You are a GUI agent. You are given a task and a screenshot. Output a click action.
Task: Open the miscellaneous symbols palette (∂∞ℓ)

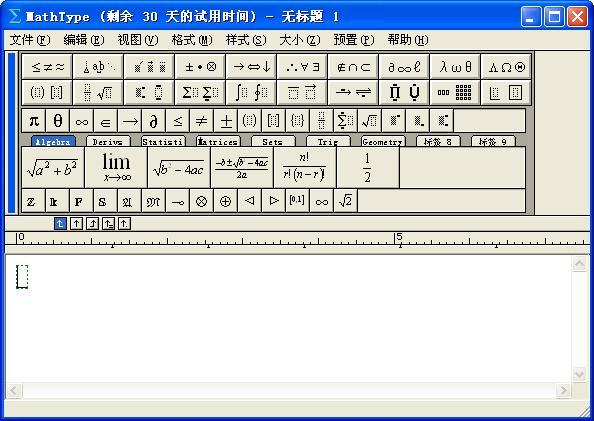click(404, 67)
